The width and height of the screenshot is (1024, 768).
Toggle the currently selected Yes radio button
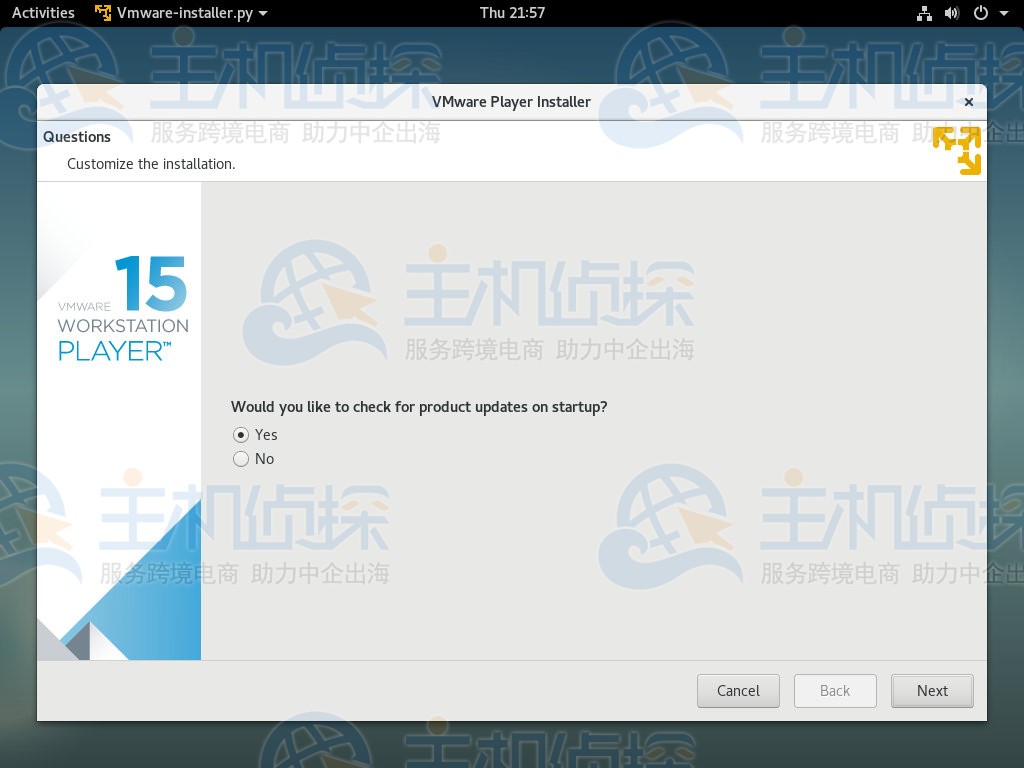pos(241,435)
